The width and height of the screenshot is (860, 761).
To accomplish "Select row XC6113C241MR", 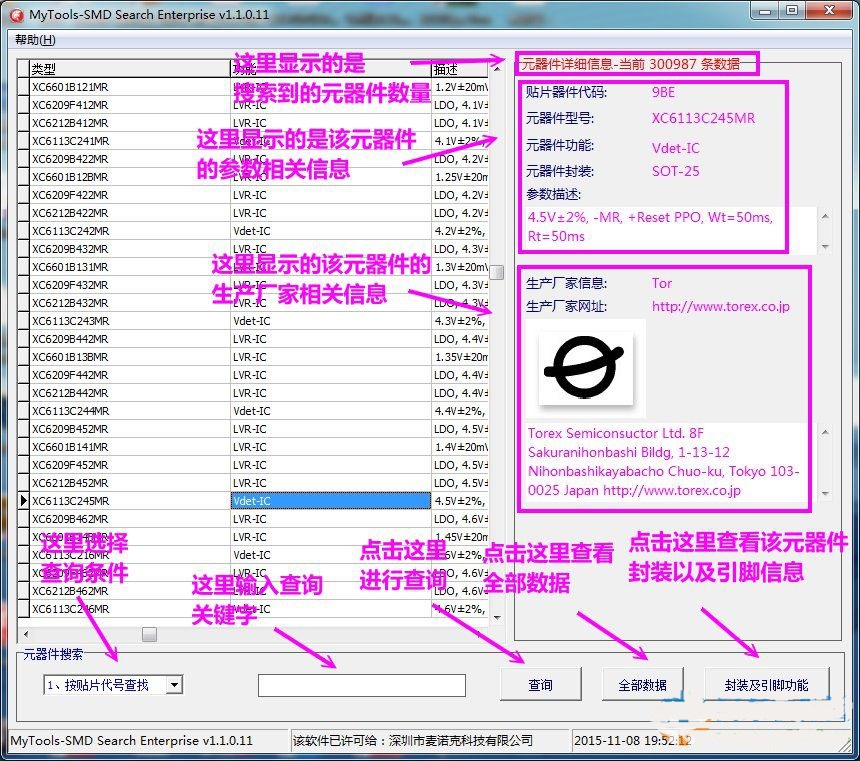I will 252,141.
